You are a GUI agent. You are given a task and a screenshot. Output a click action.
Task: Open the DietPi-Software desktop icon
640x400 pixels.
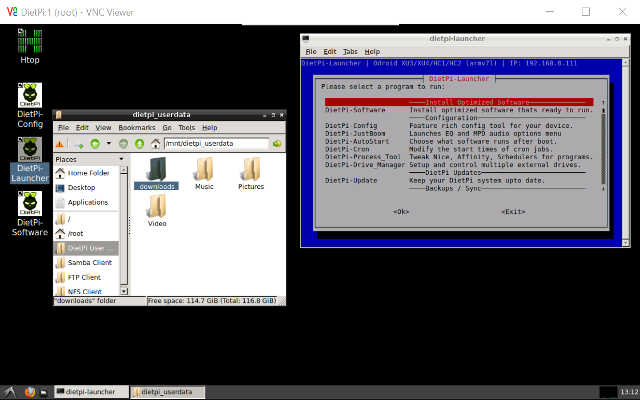tap(29, 214)
